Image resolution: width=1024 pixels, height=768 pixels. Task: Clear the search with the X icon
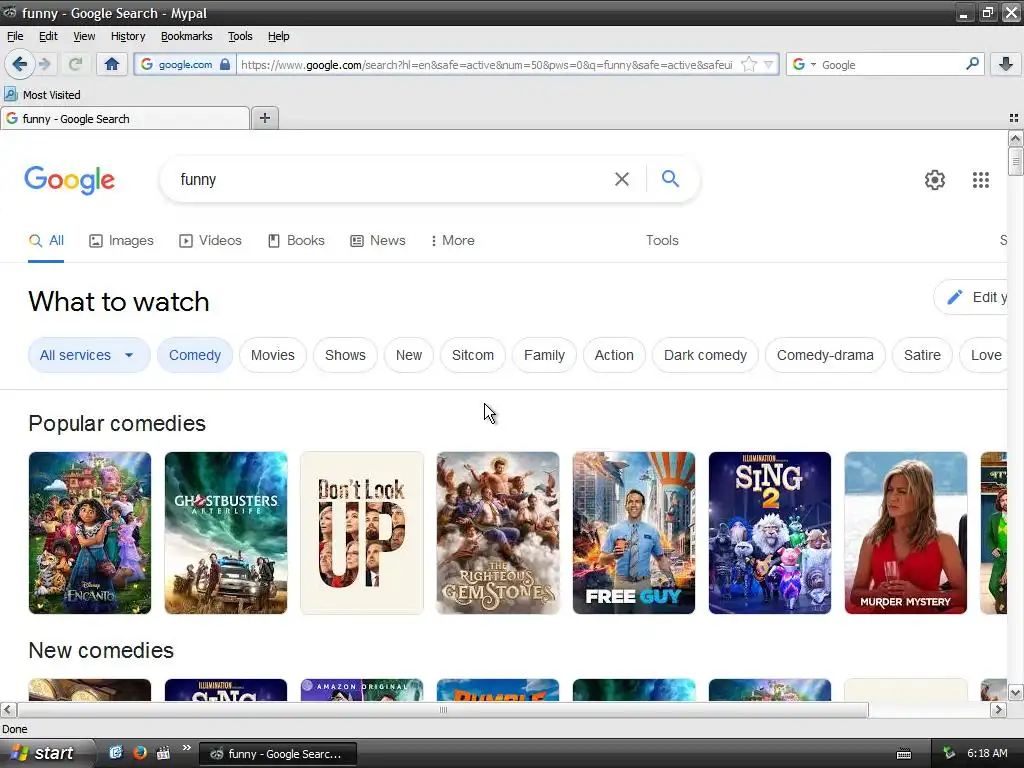click(622, 179)
